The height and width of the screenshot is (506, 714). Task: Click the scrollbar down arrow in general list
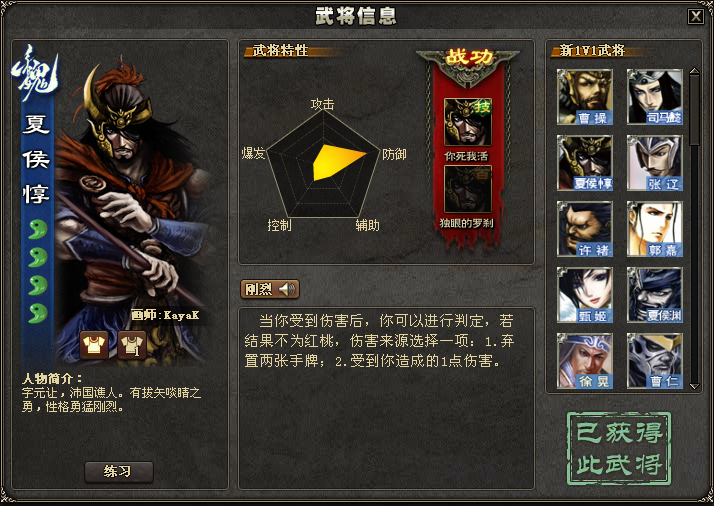click(x=694, y=386)
